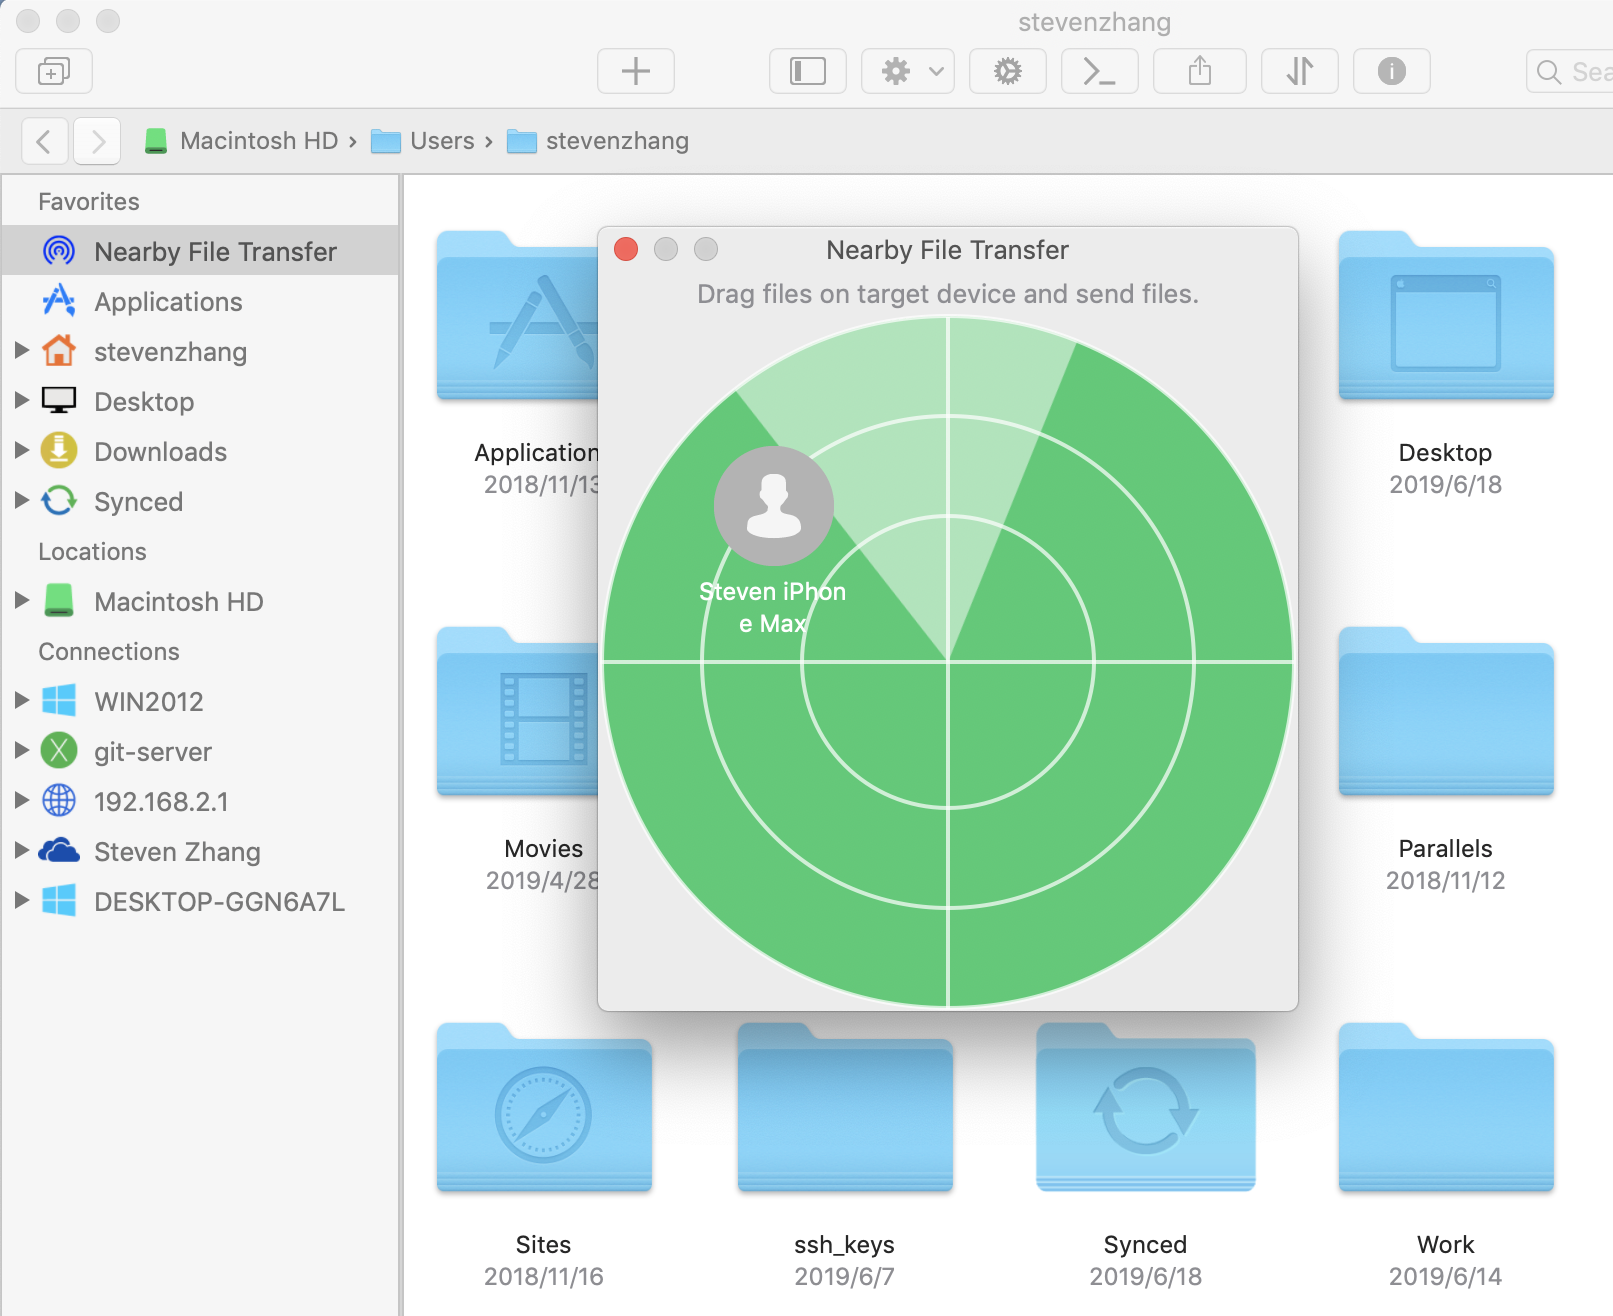The width and height of the screenshot is (1613, 1316).
Task: Click the settings cog toolbar icon
Action: click(x=1008, y=71)
